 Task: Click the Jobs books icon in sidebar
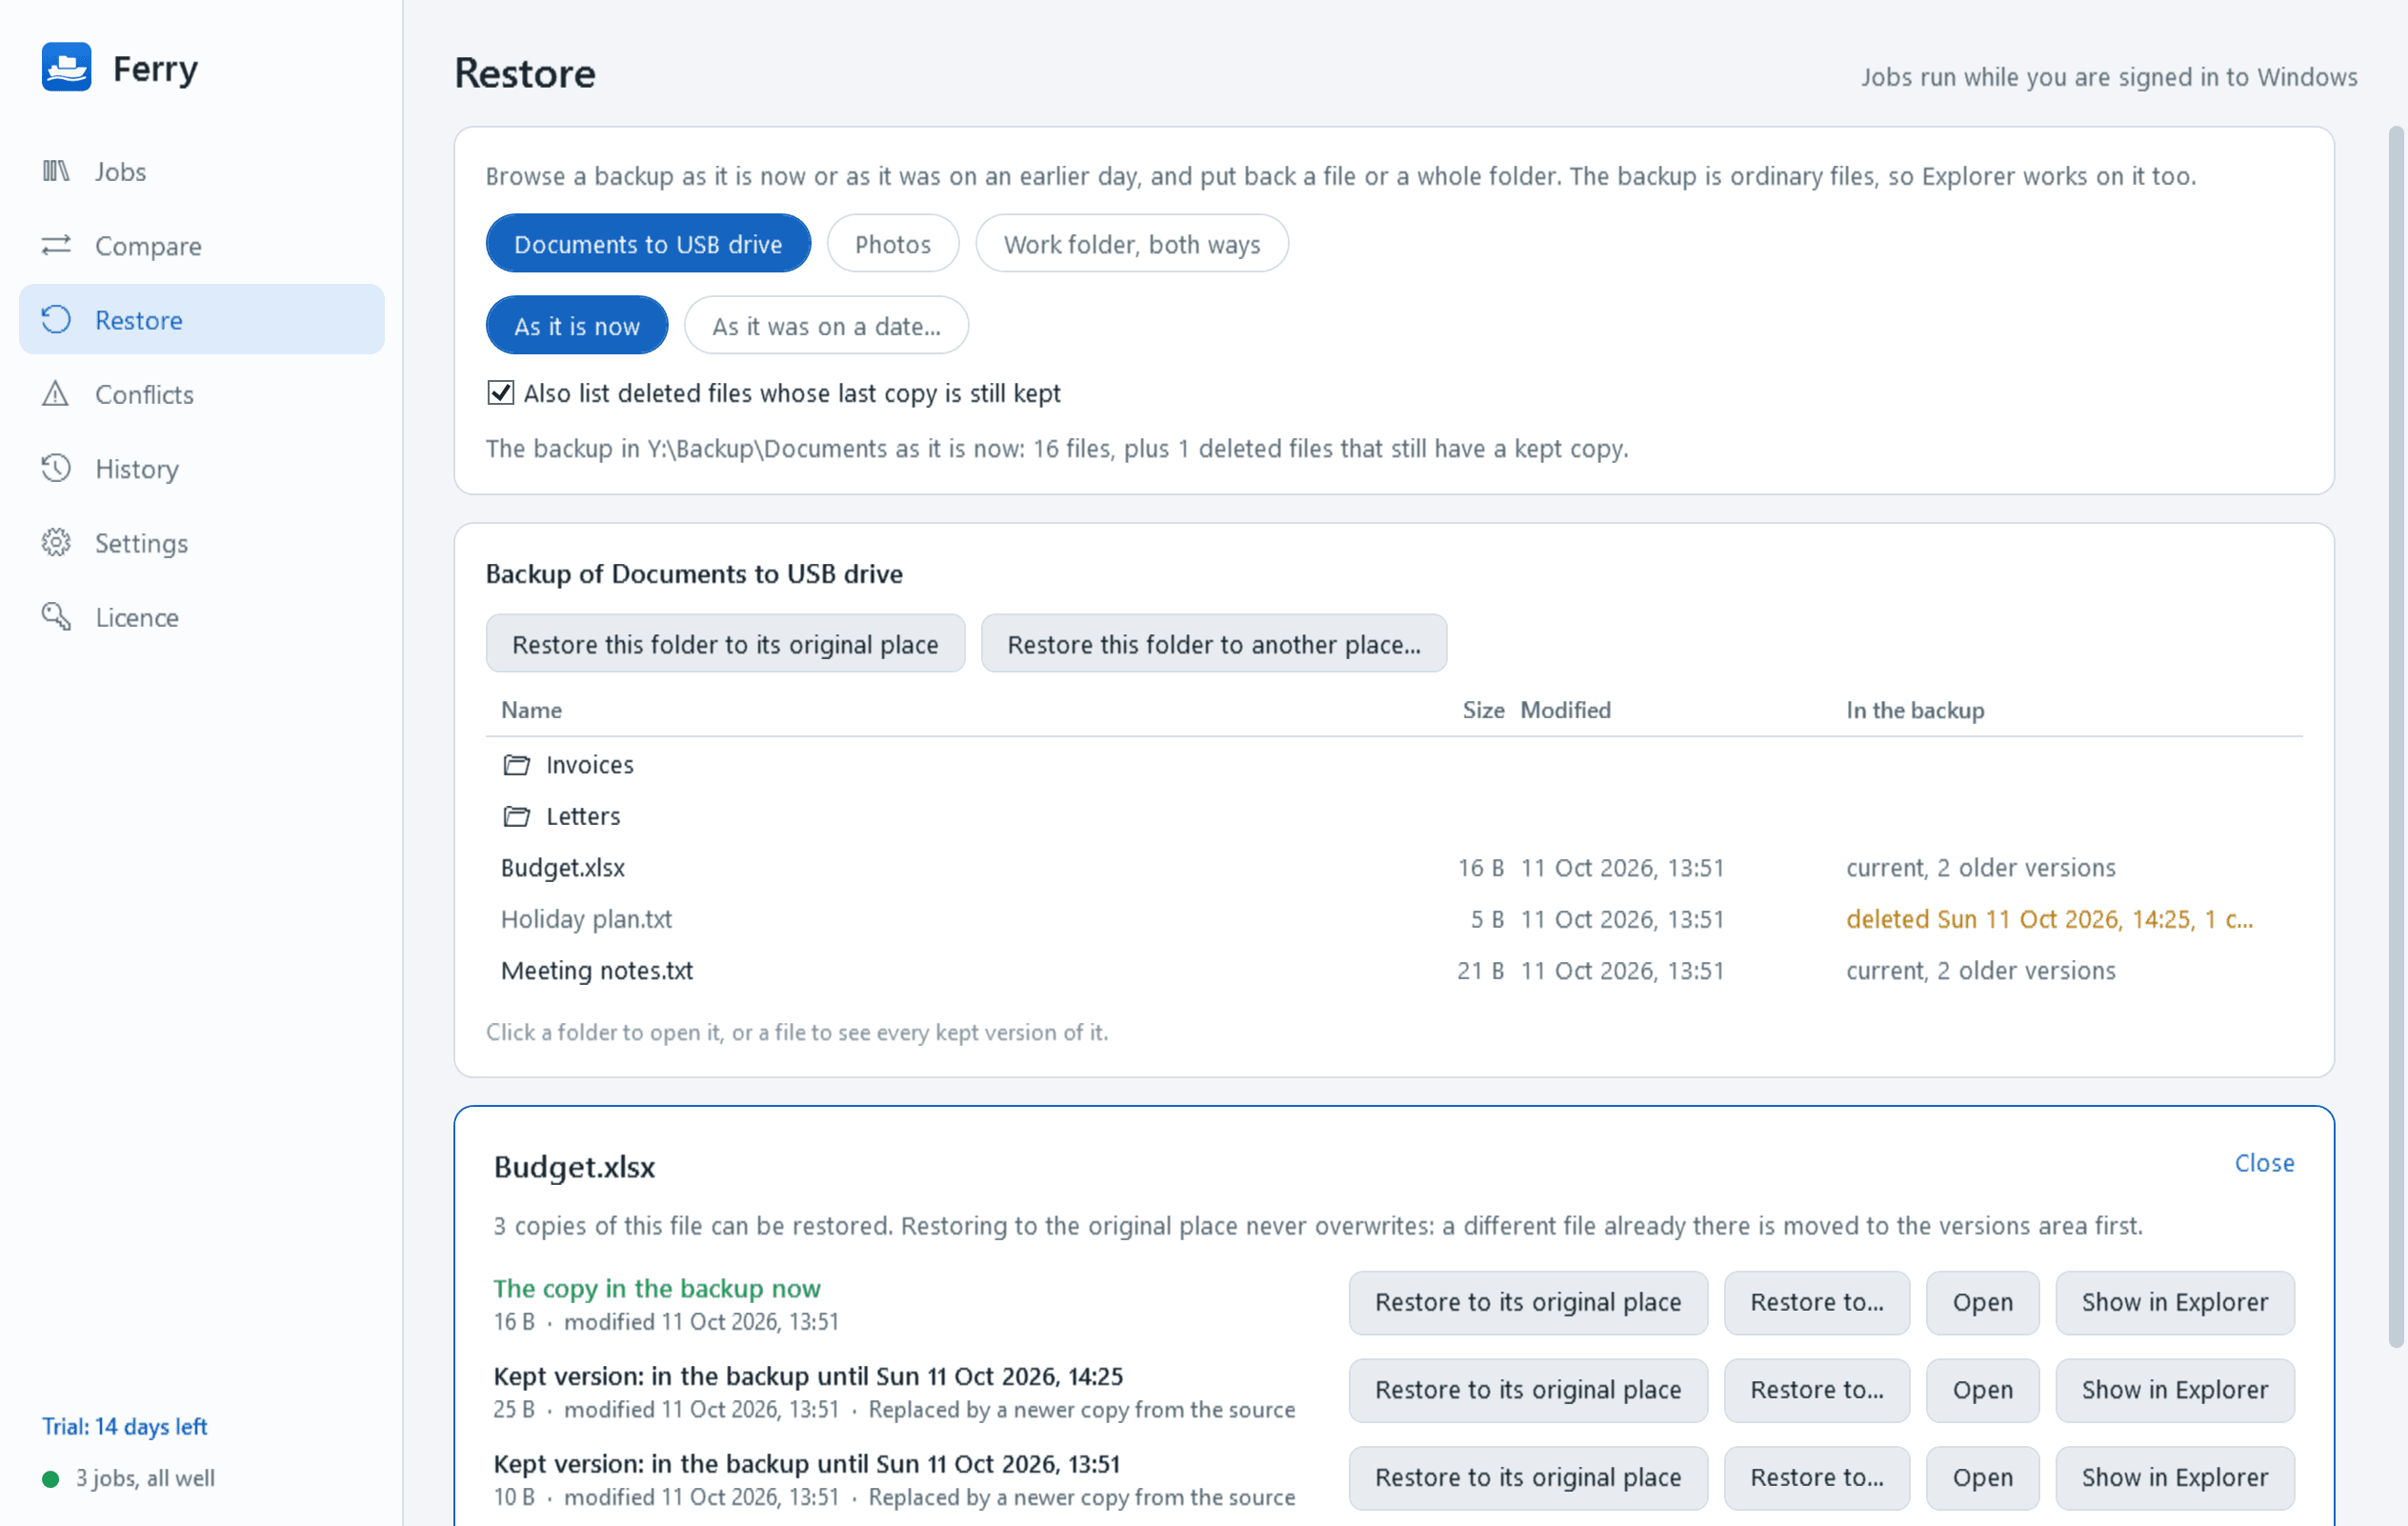pyautogui.click(x=56, y=171)
